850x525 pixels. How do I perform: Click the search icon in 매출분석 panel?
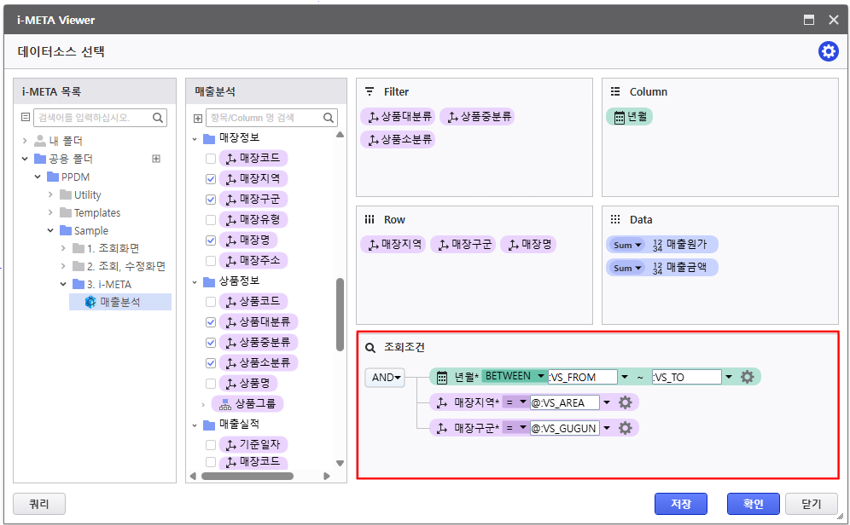329,118
